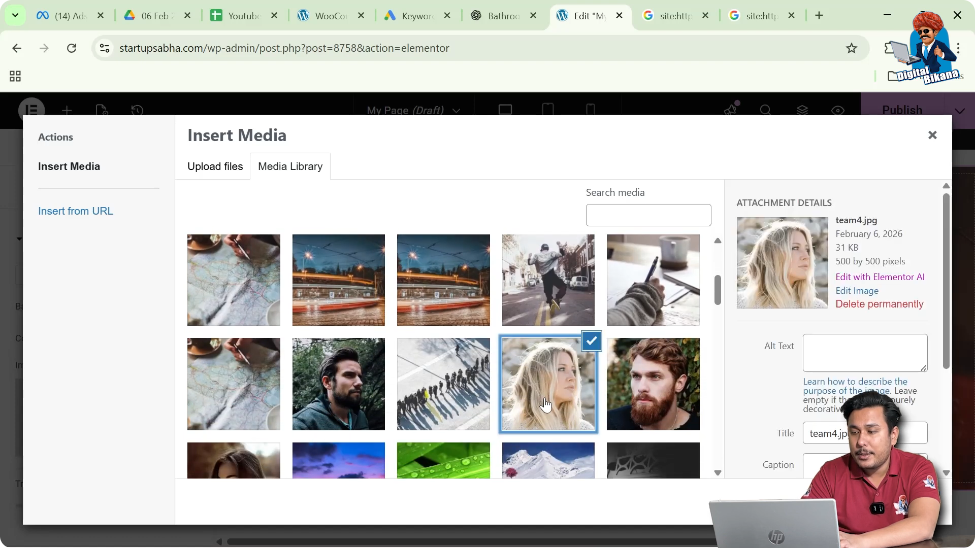Open Elementor structure layers icon
This screenshot has height=548, width=975.
tap(802, 110)
